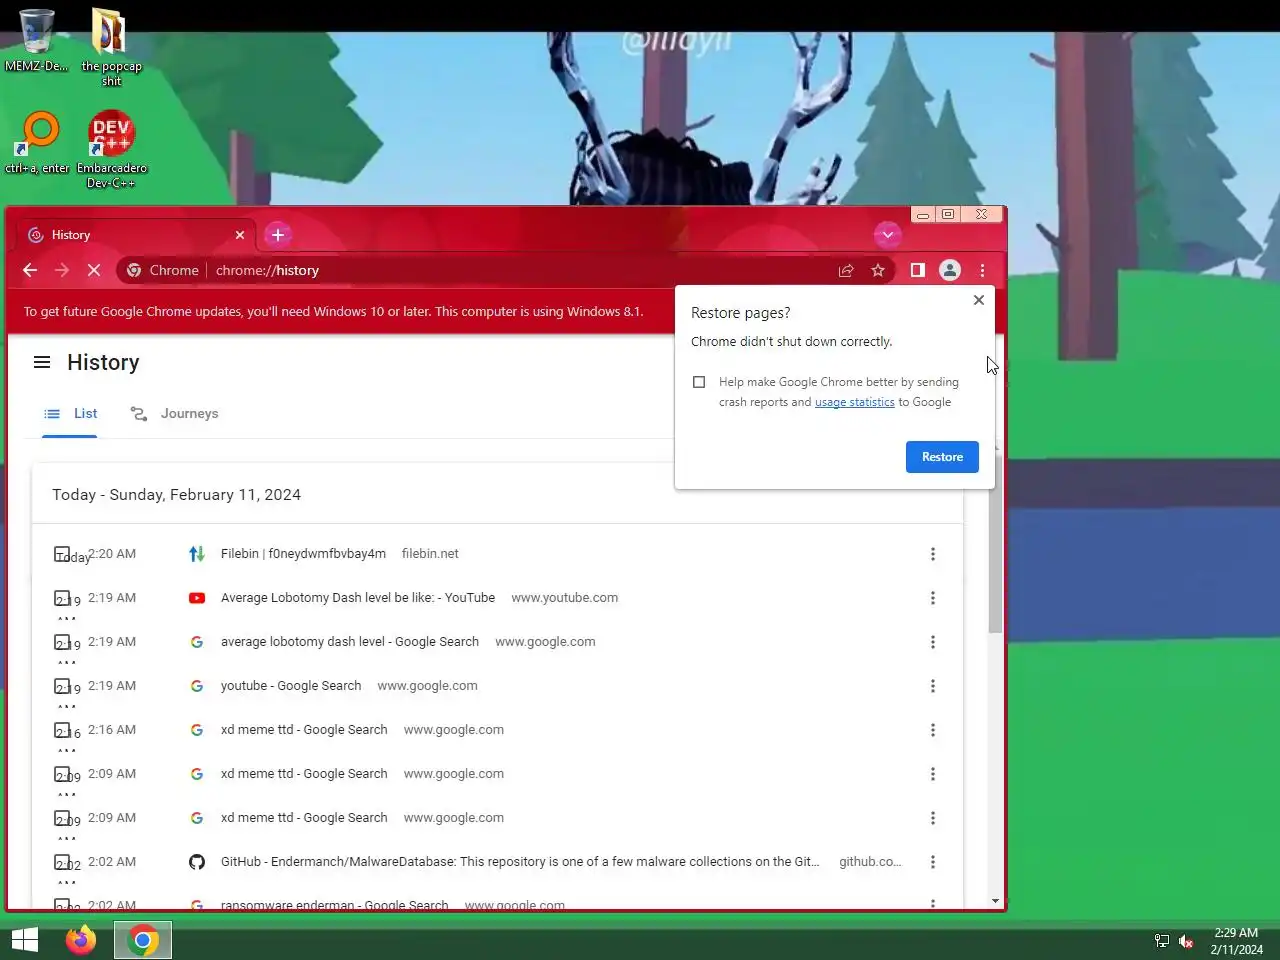Open actions menu for youtube - Google Search
The width and height of the screenshot is (1280, 960).
tap(933, 686)
